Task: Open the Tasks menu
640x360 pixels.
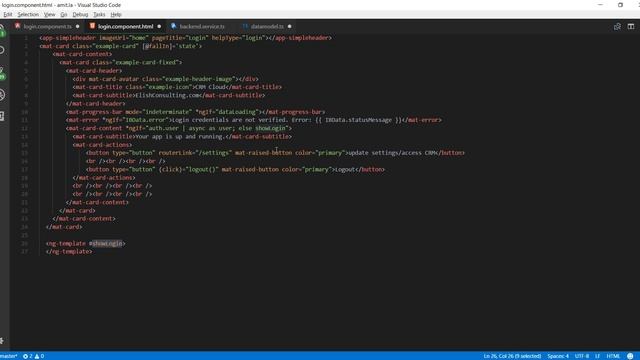Action: [x=99, y=14]
